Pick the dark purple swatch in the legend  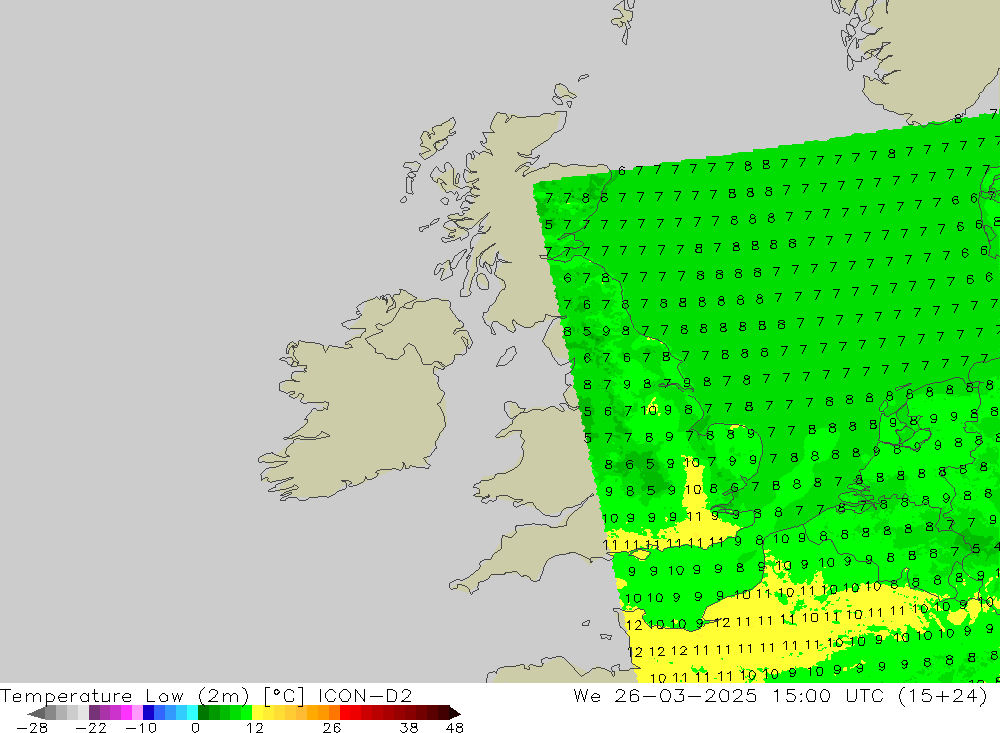point(94,713)
